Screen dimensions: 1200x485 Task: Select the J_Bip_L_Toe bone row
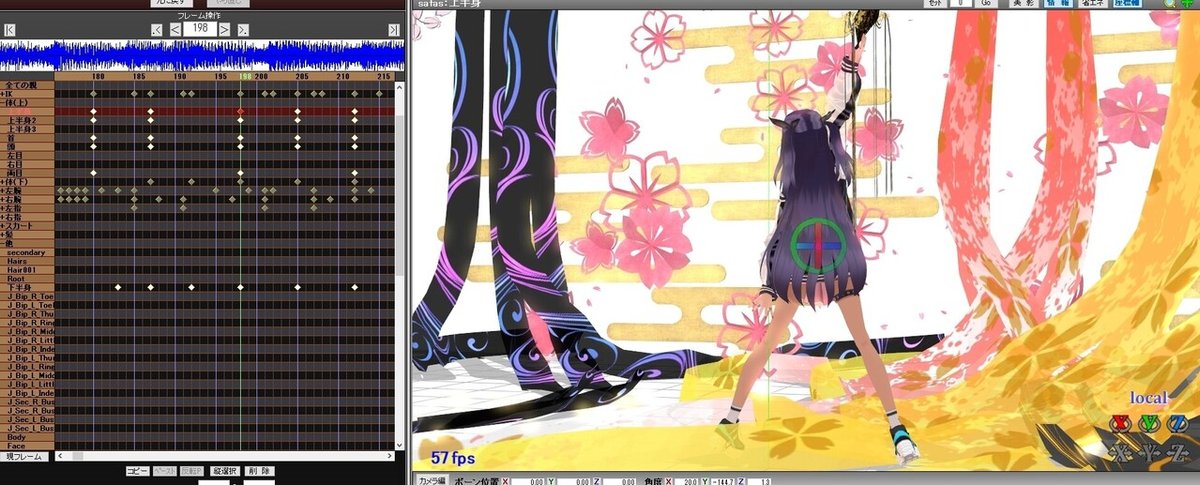pos(27,304)
